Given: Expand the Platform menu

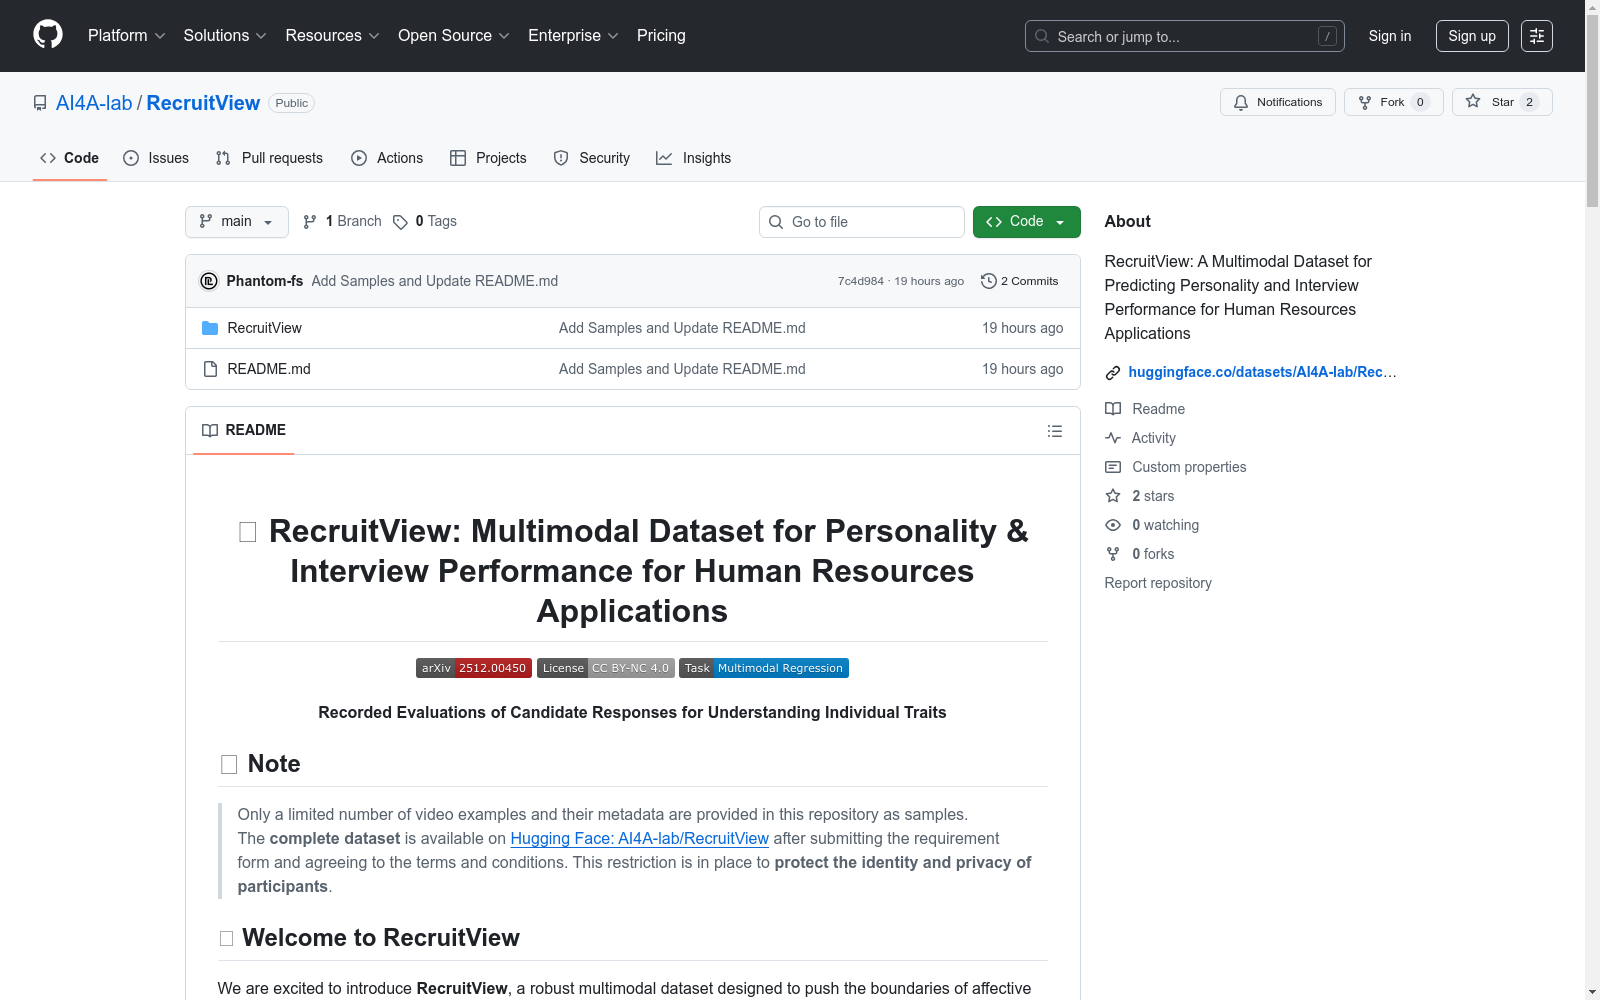Looking at the screenshot, I should 127,36.
